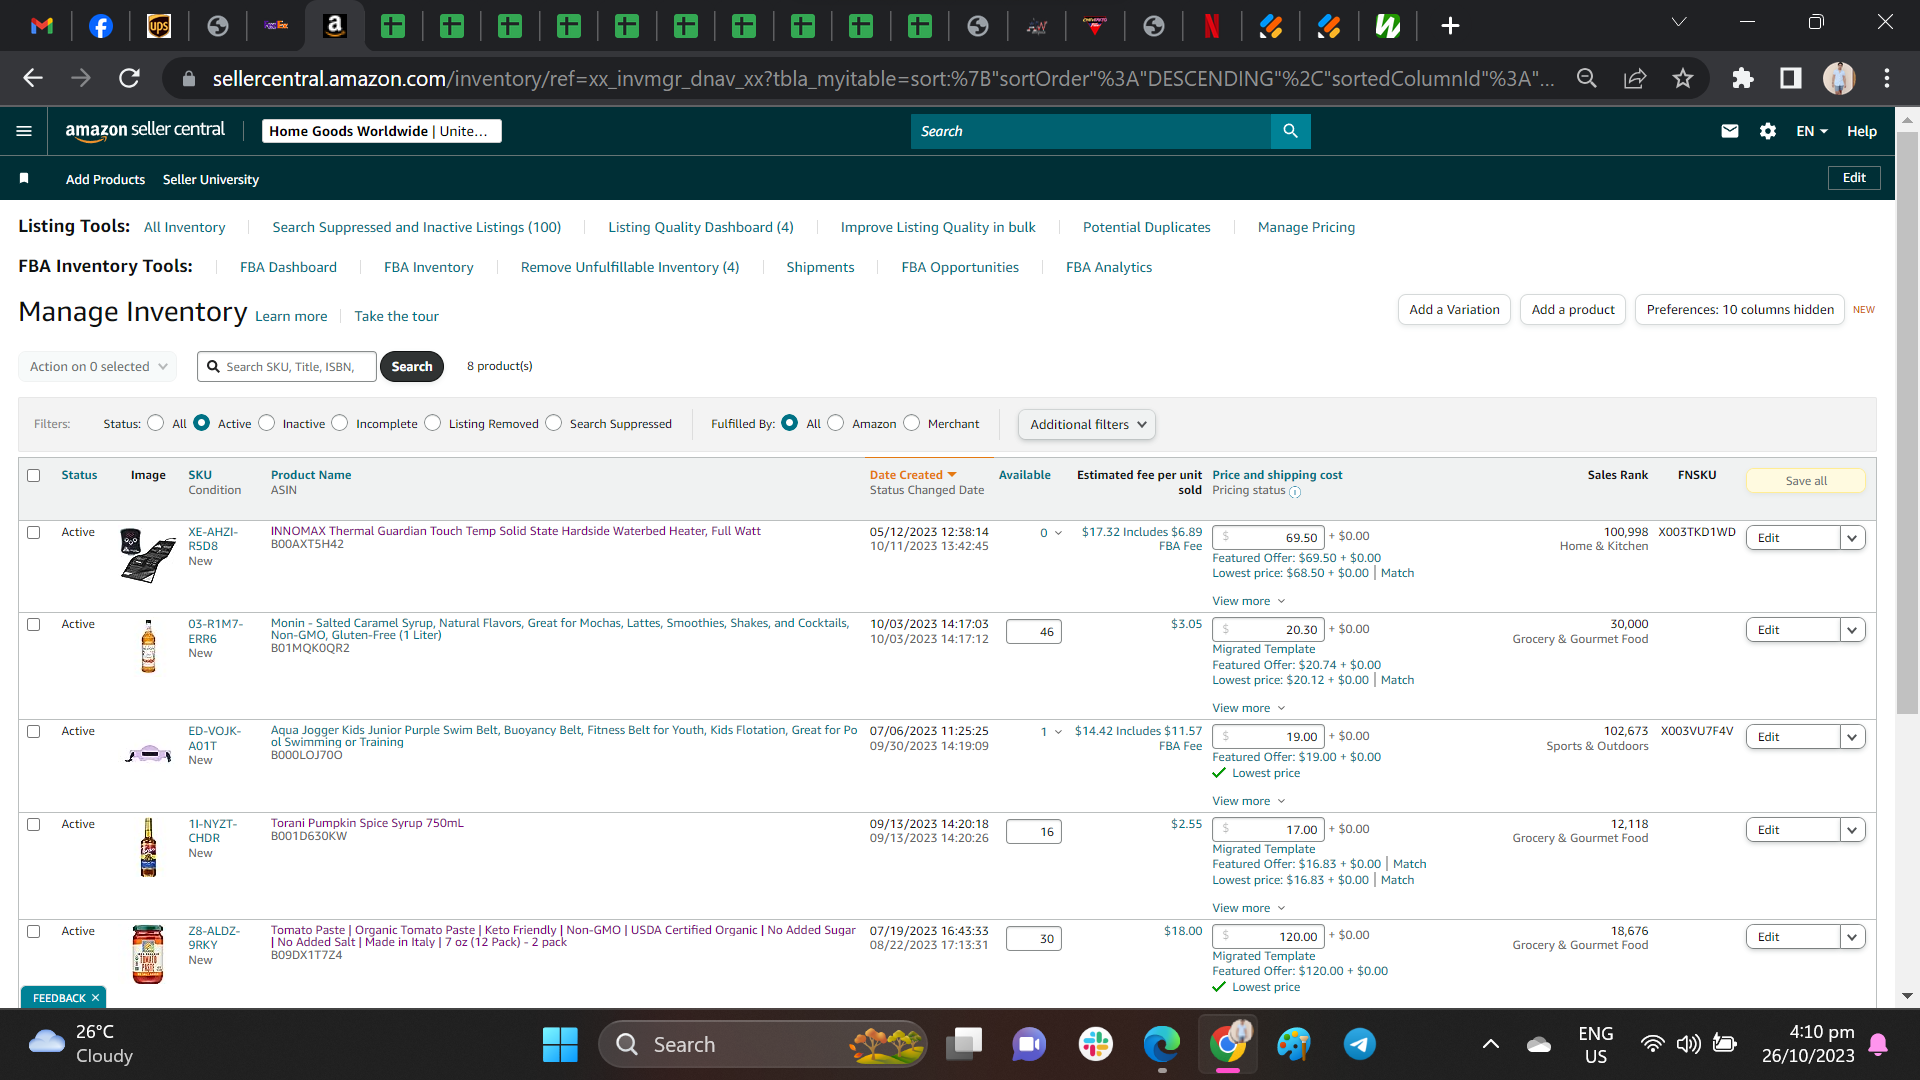
Task: Select the Inactive status radio button
Action: (x=266, y=423)
